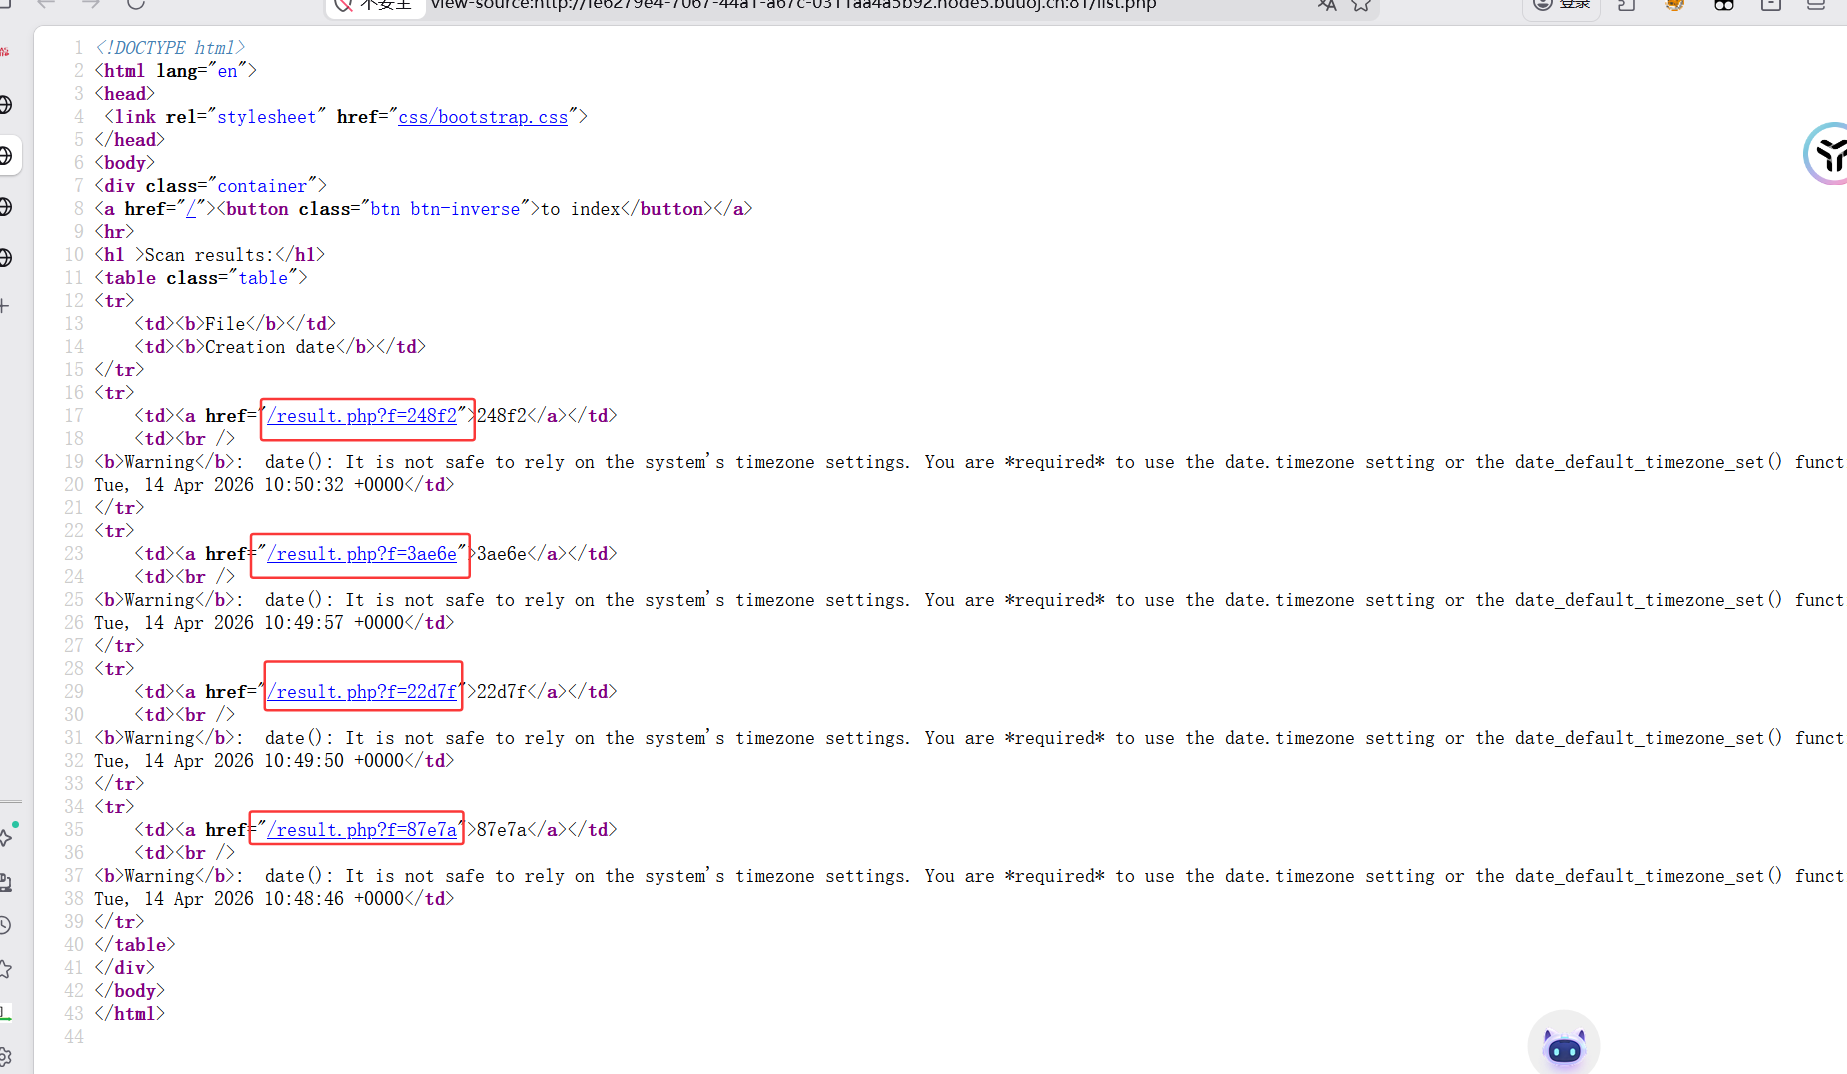Click the translate page icon in address bar

(x=1327, y=5)
